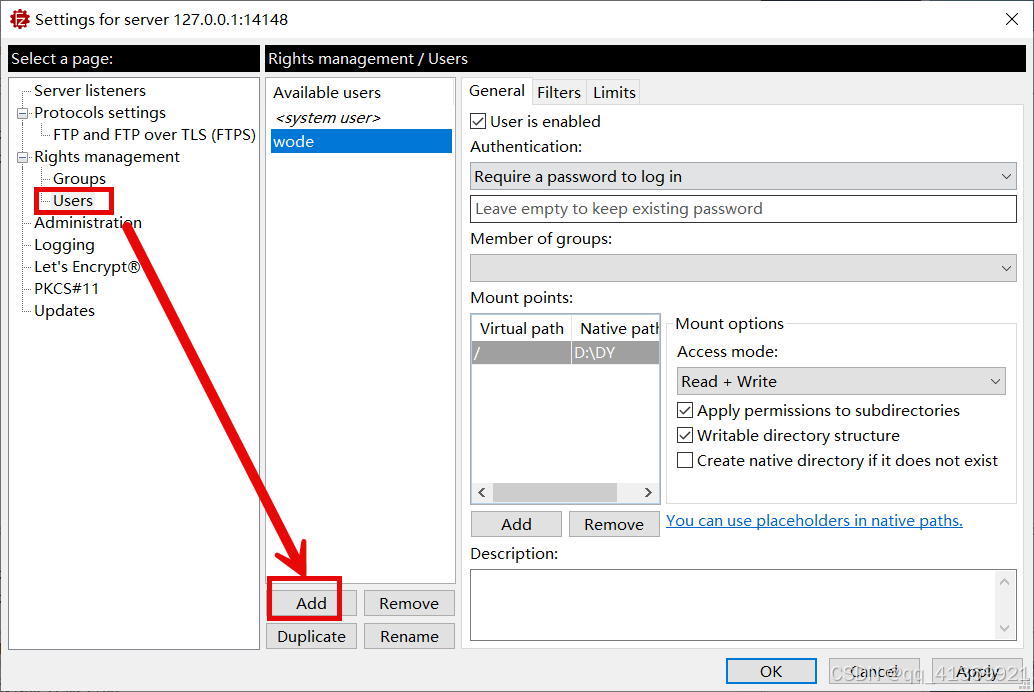This screenshot has height=692, width=1034.
Task: Select the wode user in list
Action: coord(360,142)
